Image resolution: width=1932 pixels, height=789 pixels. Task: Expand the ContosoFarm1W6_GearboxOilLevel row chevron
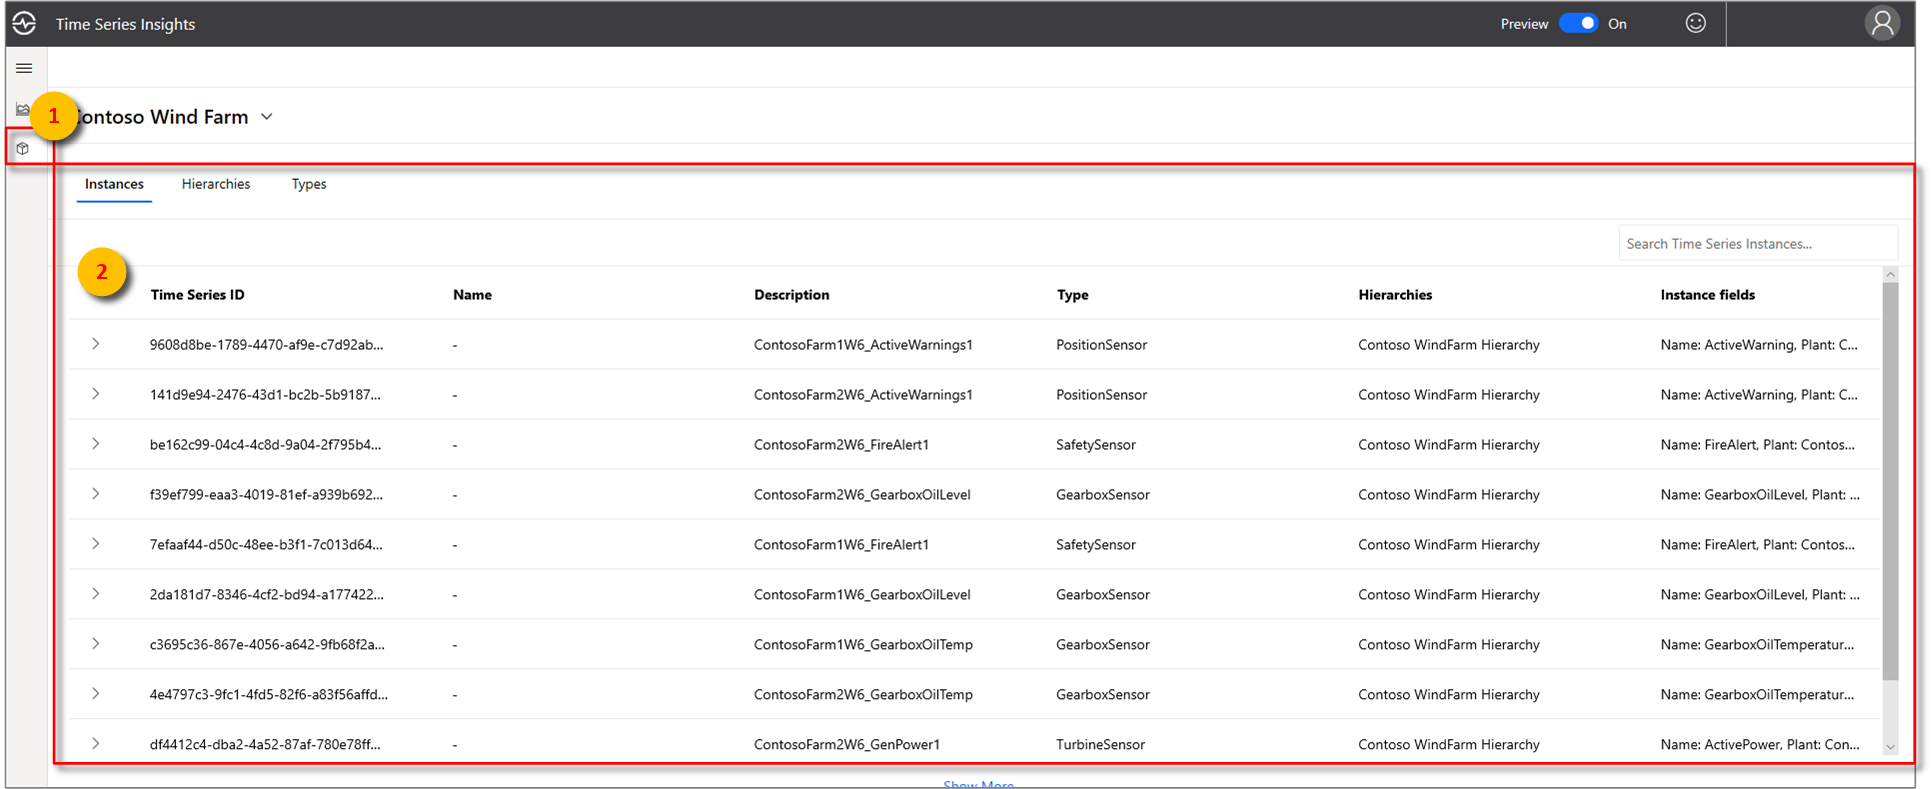point(96,594)
